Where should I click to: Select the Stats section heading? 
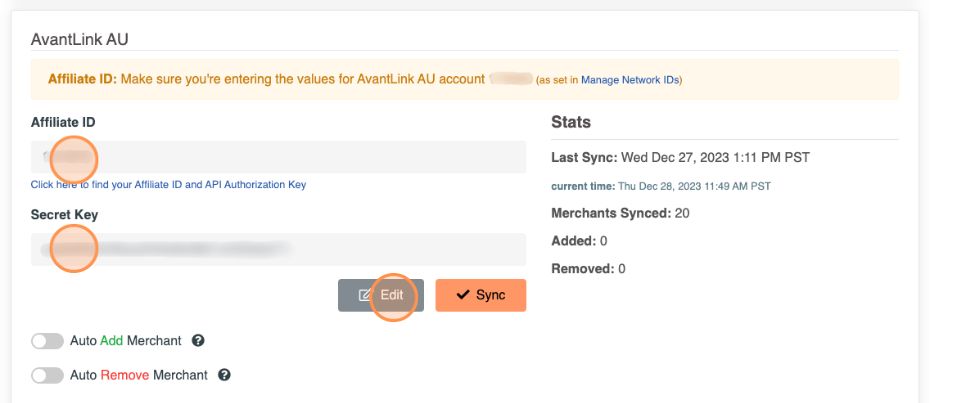point(571,122)
